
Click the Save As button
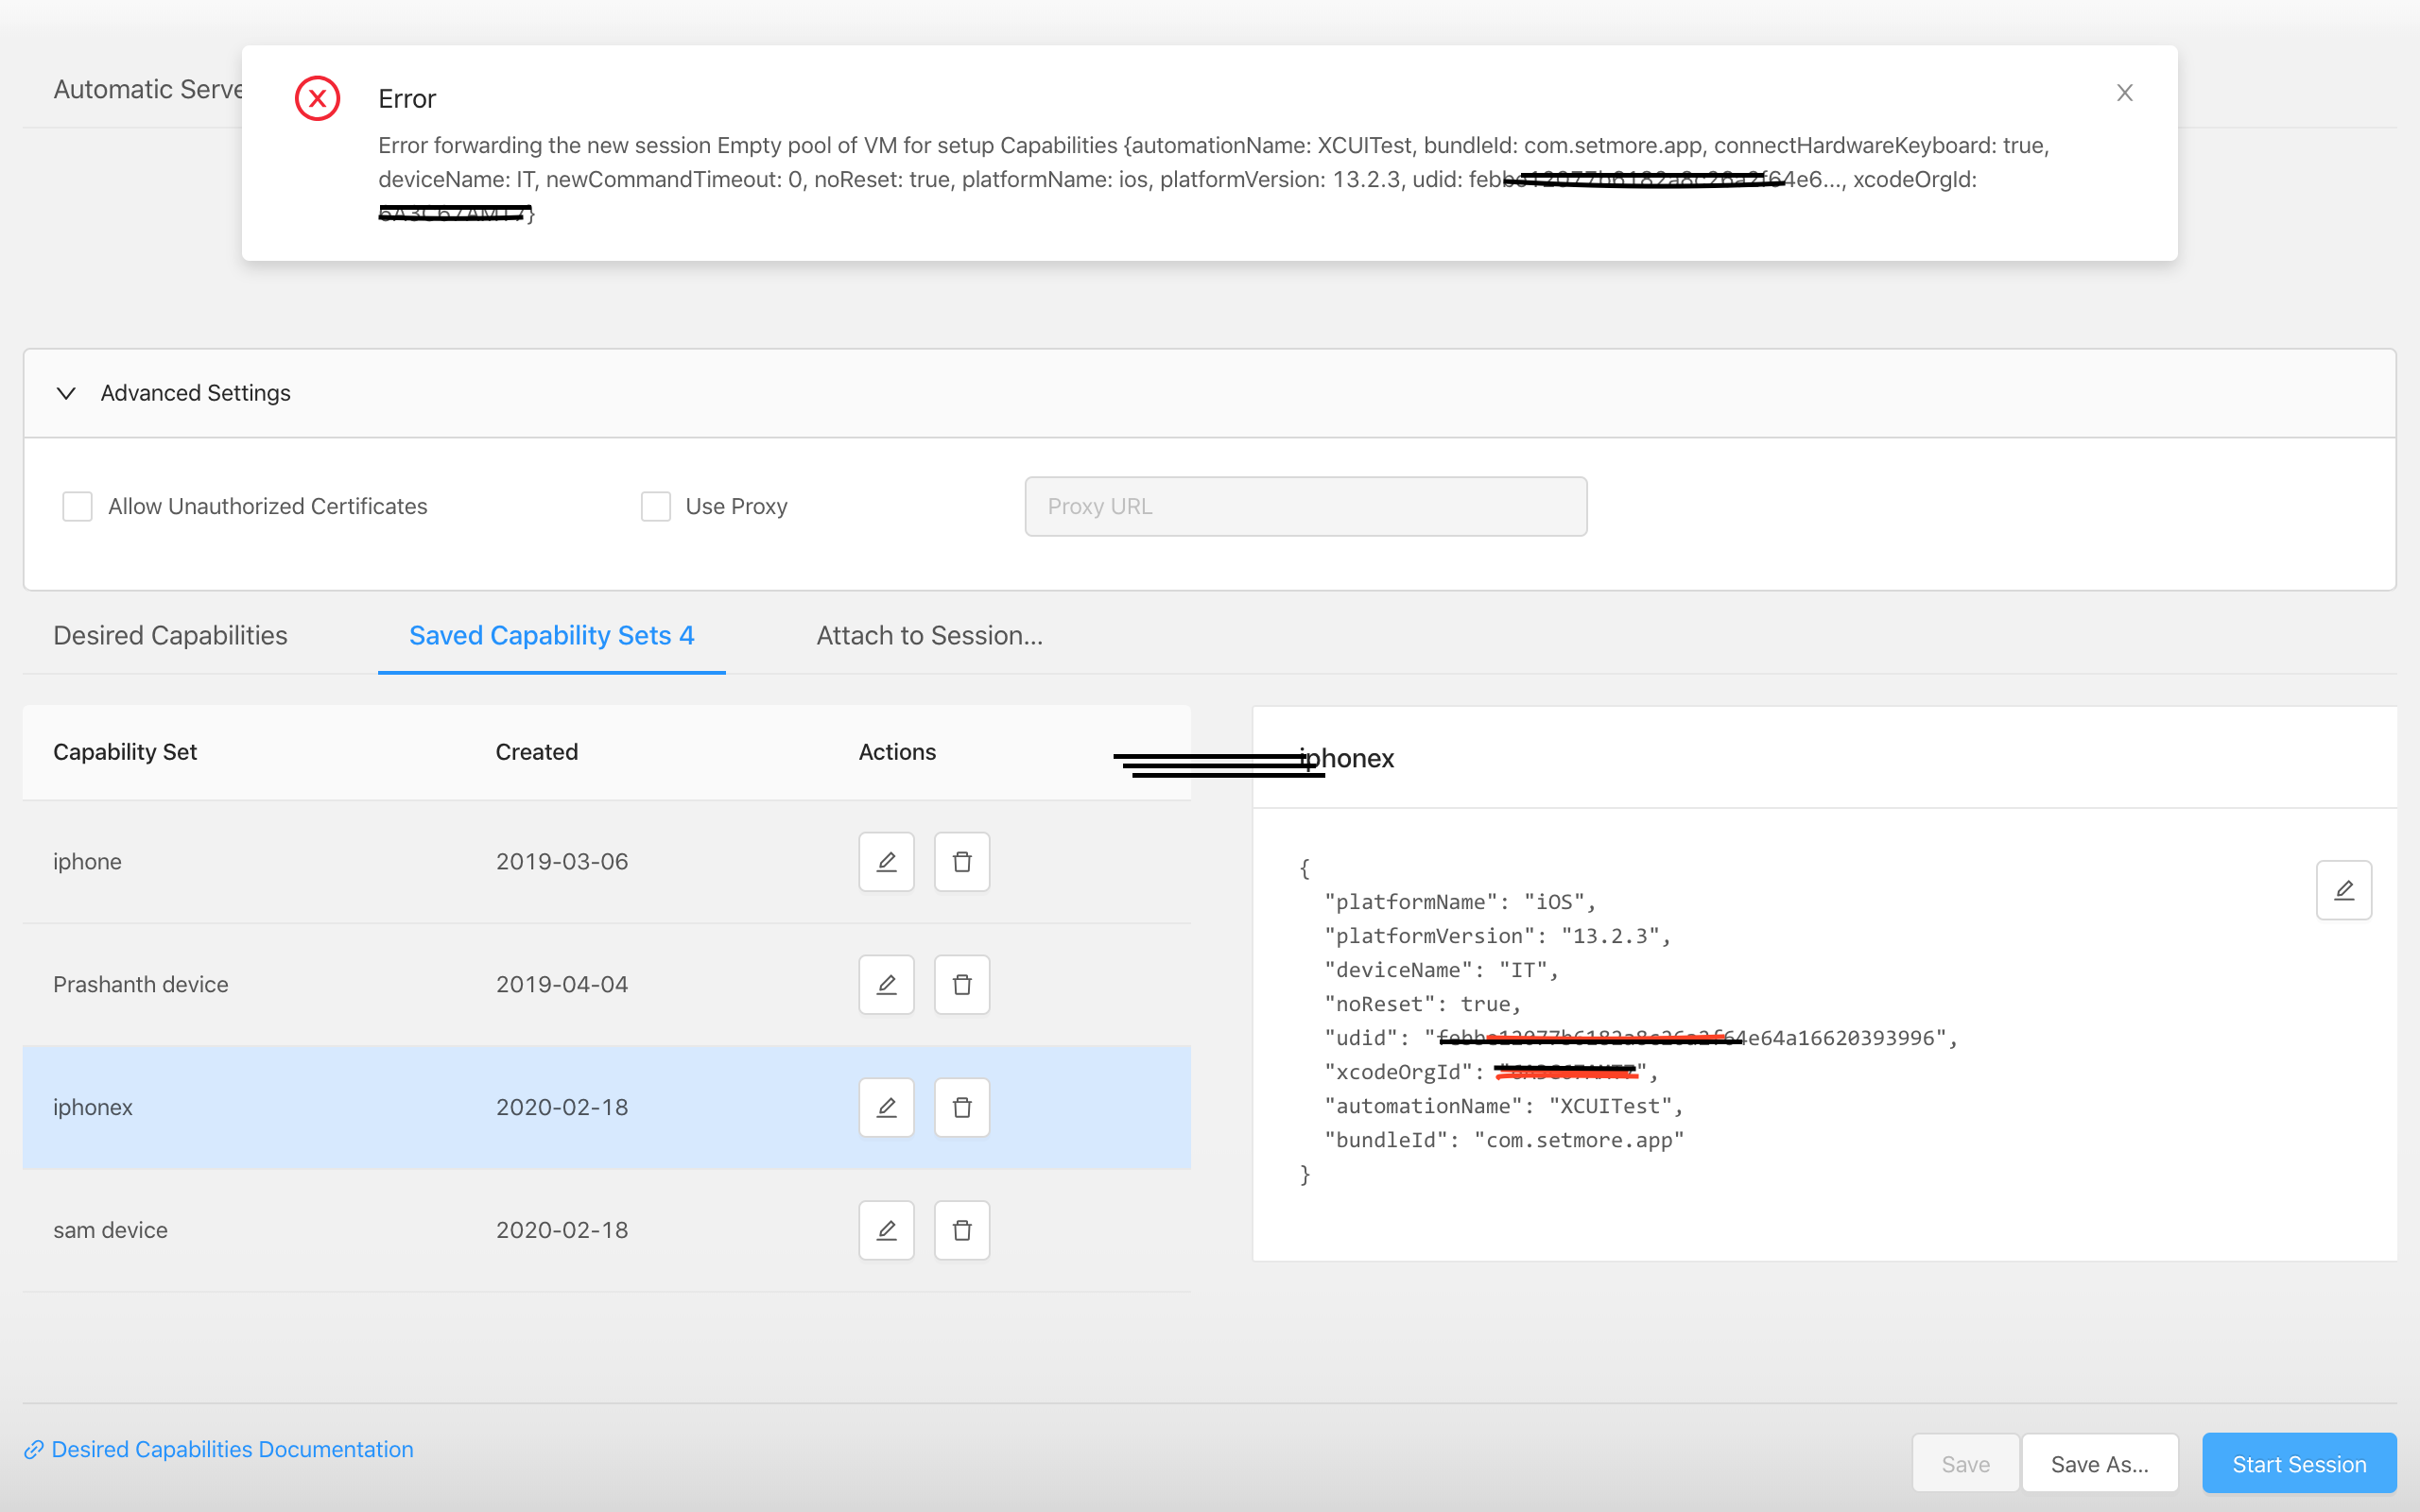point(2100,1463)
